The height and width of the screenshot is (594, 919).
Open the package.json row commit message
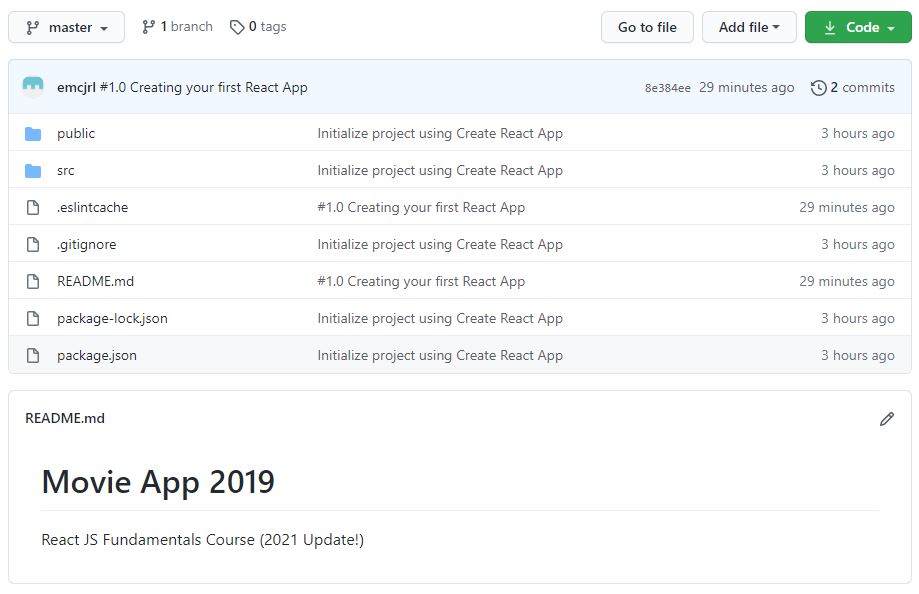click(x=440, y=355)
